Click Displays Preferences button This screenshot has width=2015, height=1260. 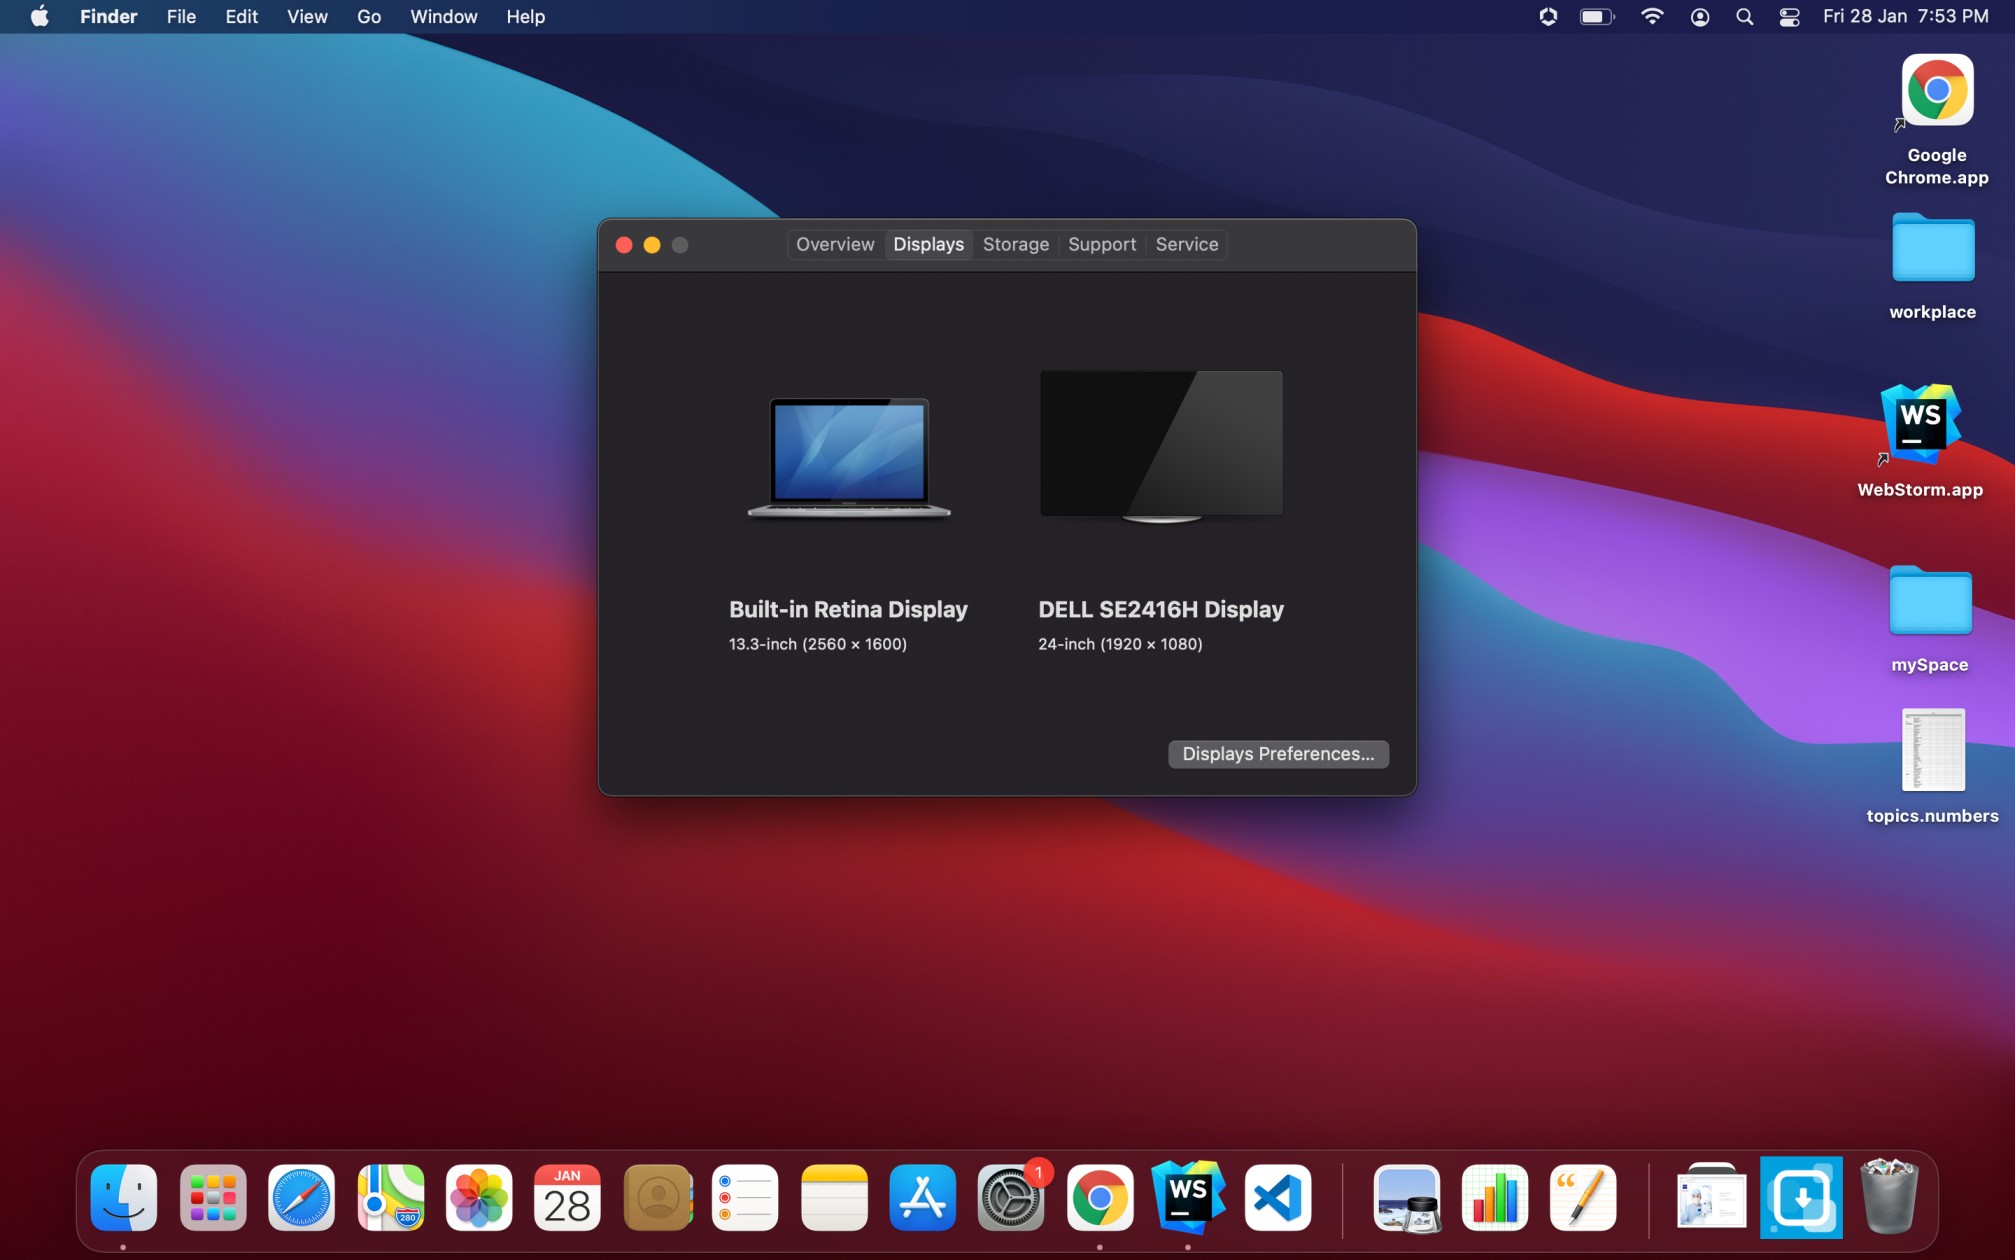tap(1277, 754)
